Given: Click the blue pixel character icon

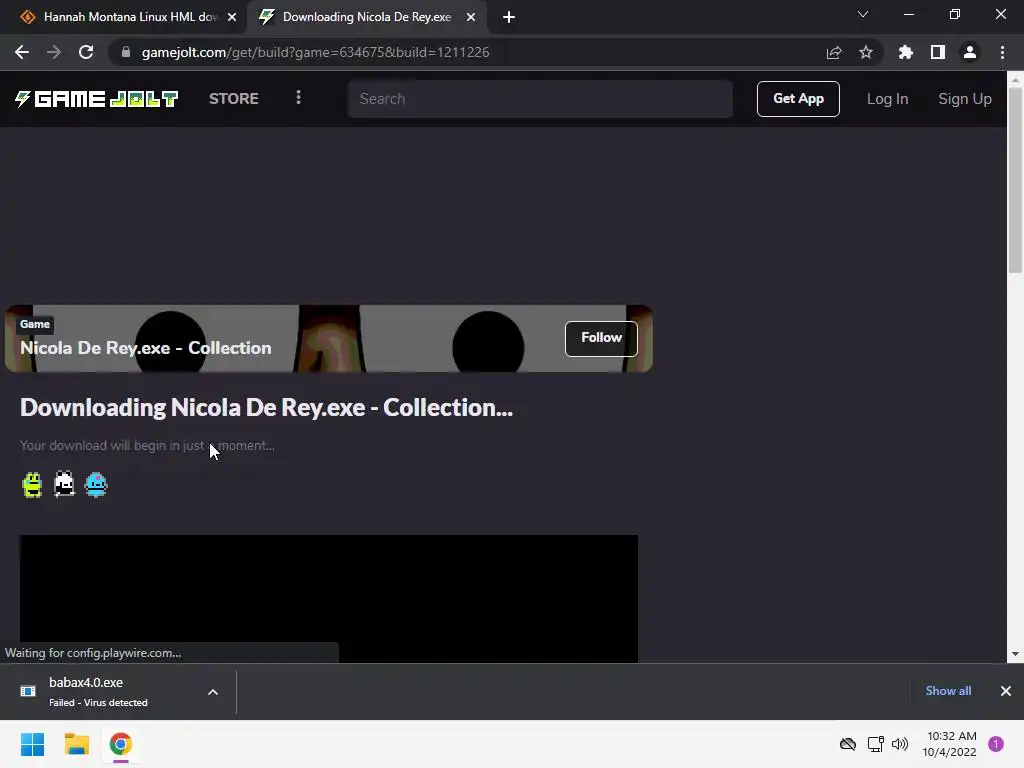Looking at the screenshot, I should point(96,485).
